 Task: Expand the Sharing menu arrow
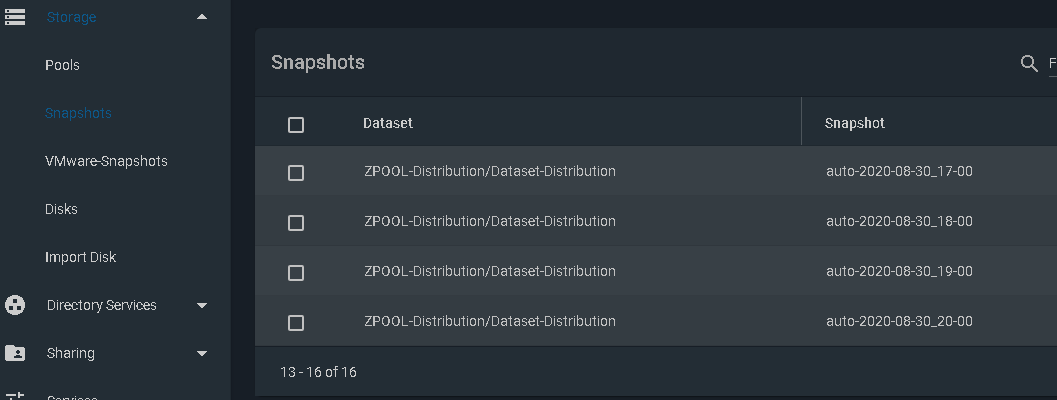(202, 353)
